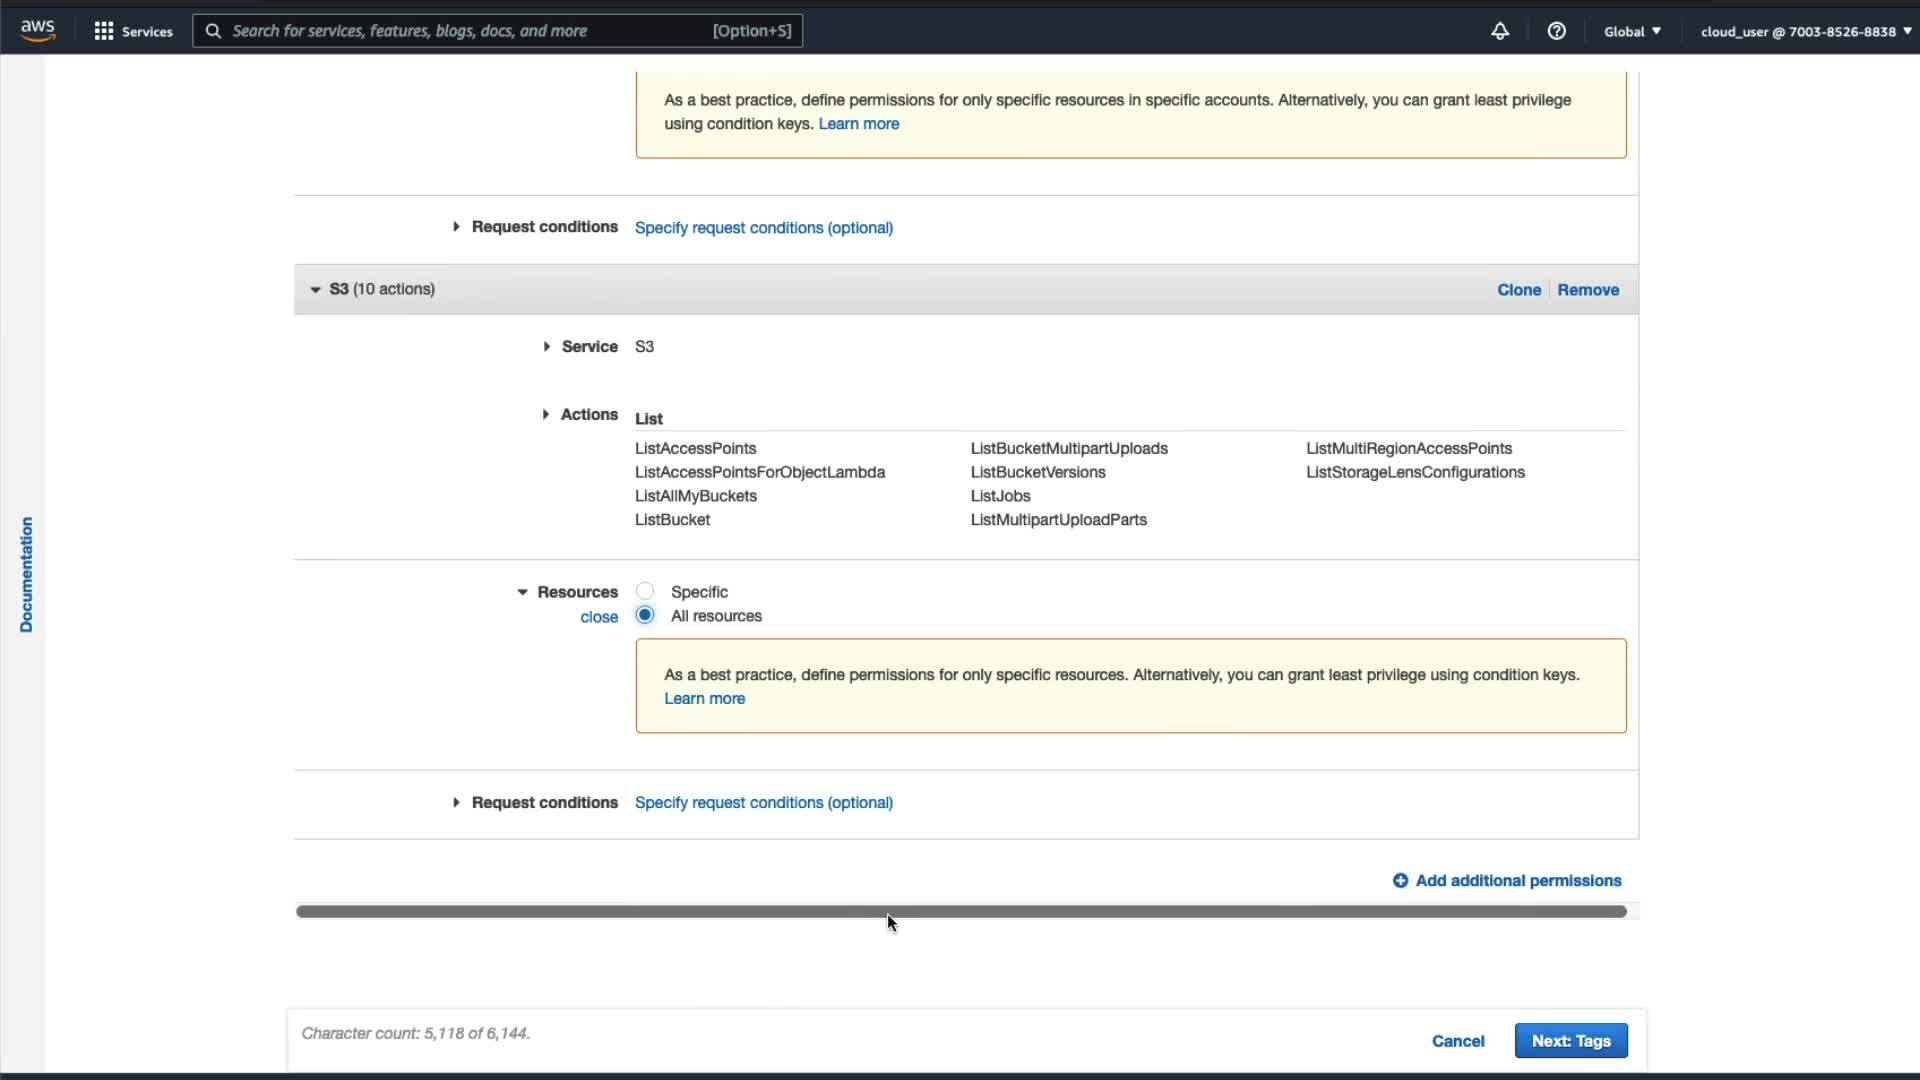Image resolution: width=1920 pixels, height=1080 pixels.
Task: Expand the Service row arrow
Action: pyautogui.click(x=546, y=346)
